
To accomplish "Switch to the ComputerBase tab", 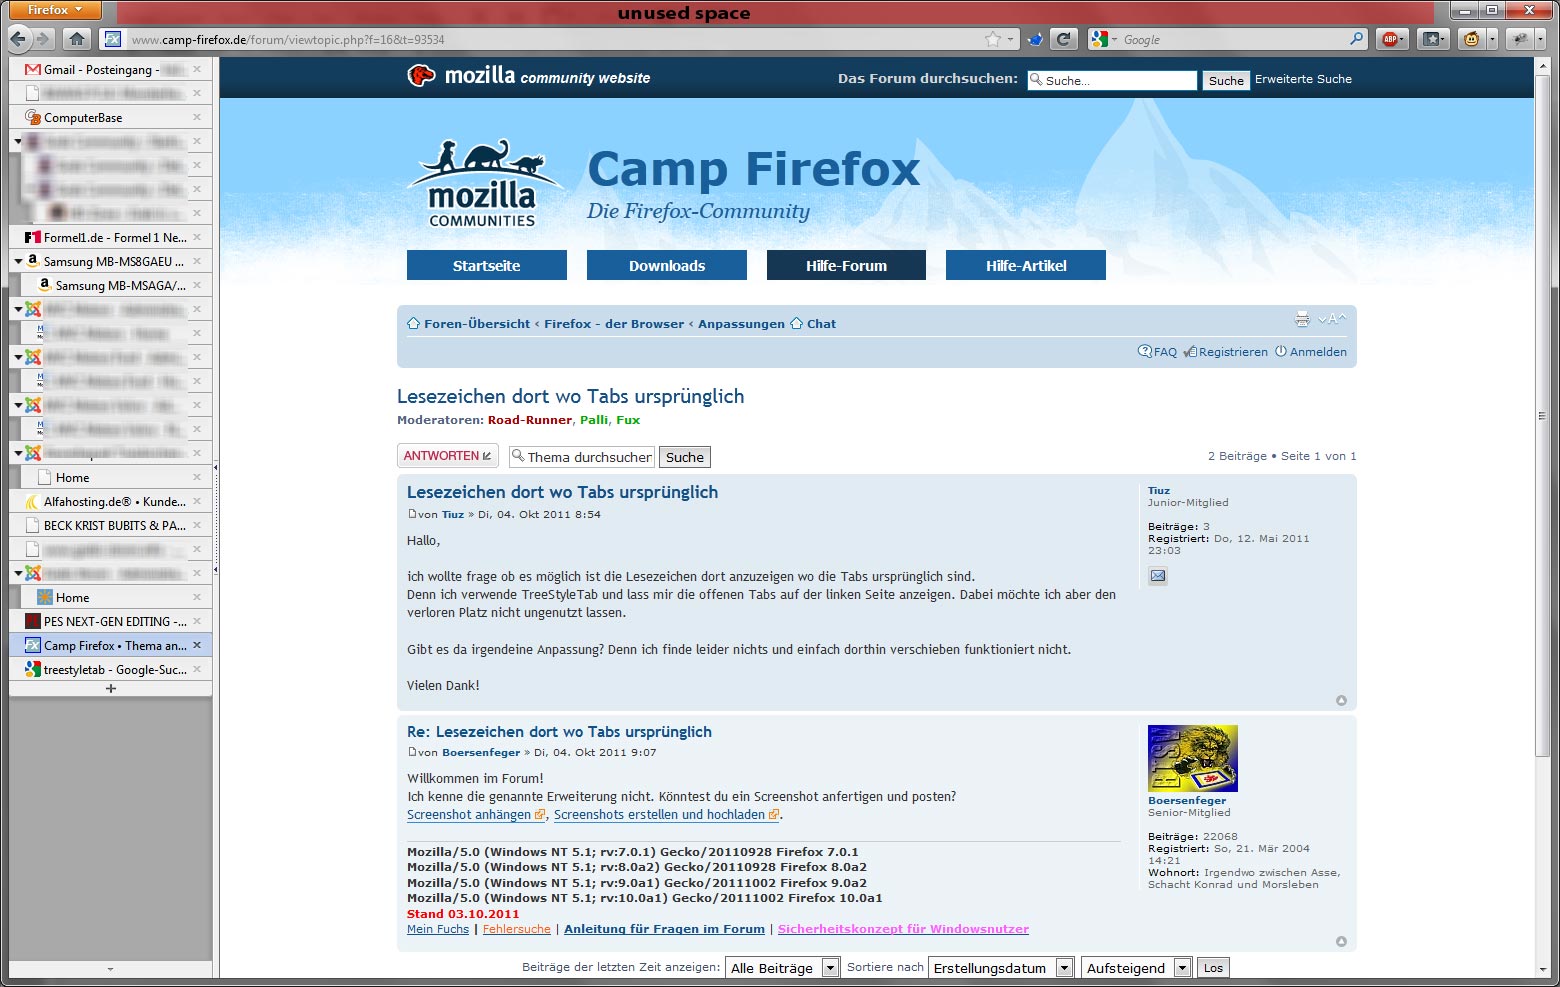I will click(x=110, y=117).
